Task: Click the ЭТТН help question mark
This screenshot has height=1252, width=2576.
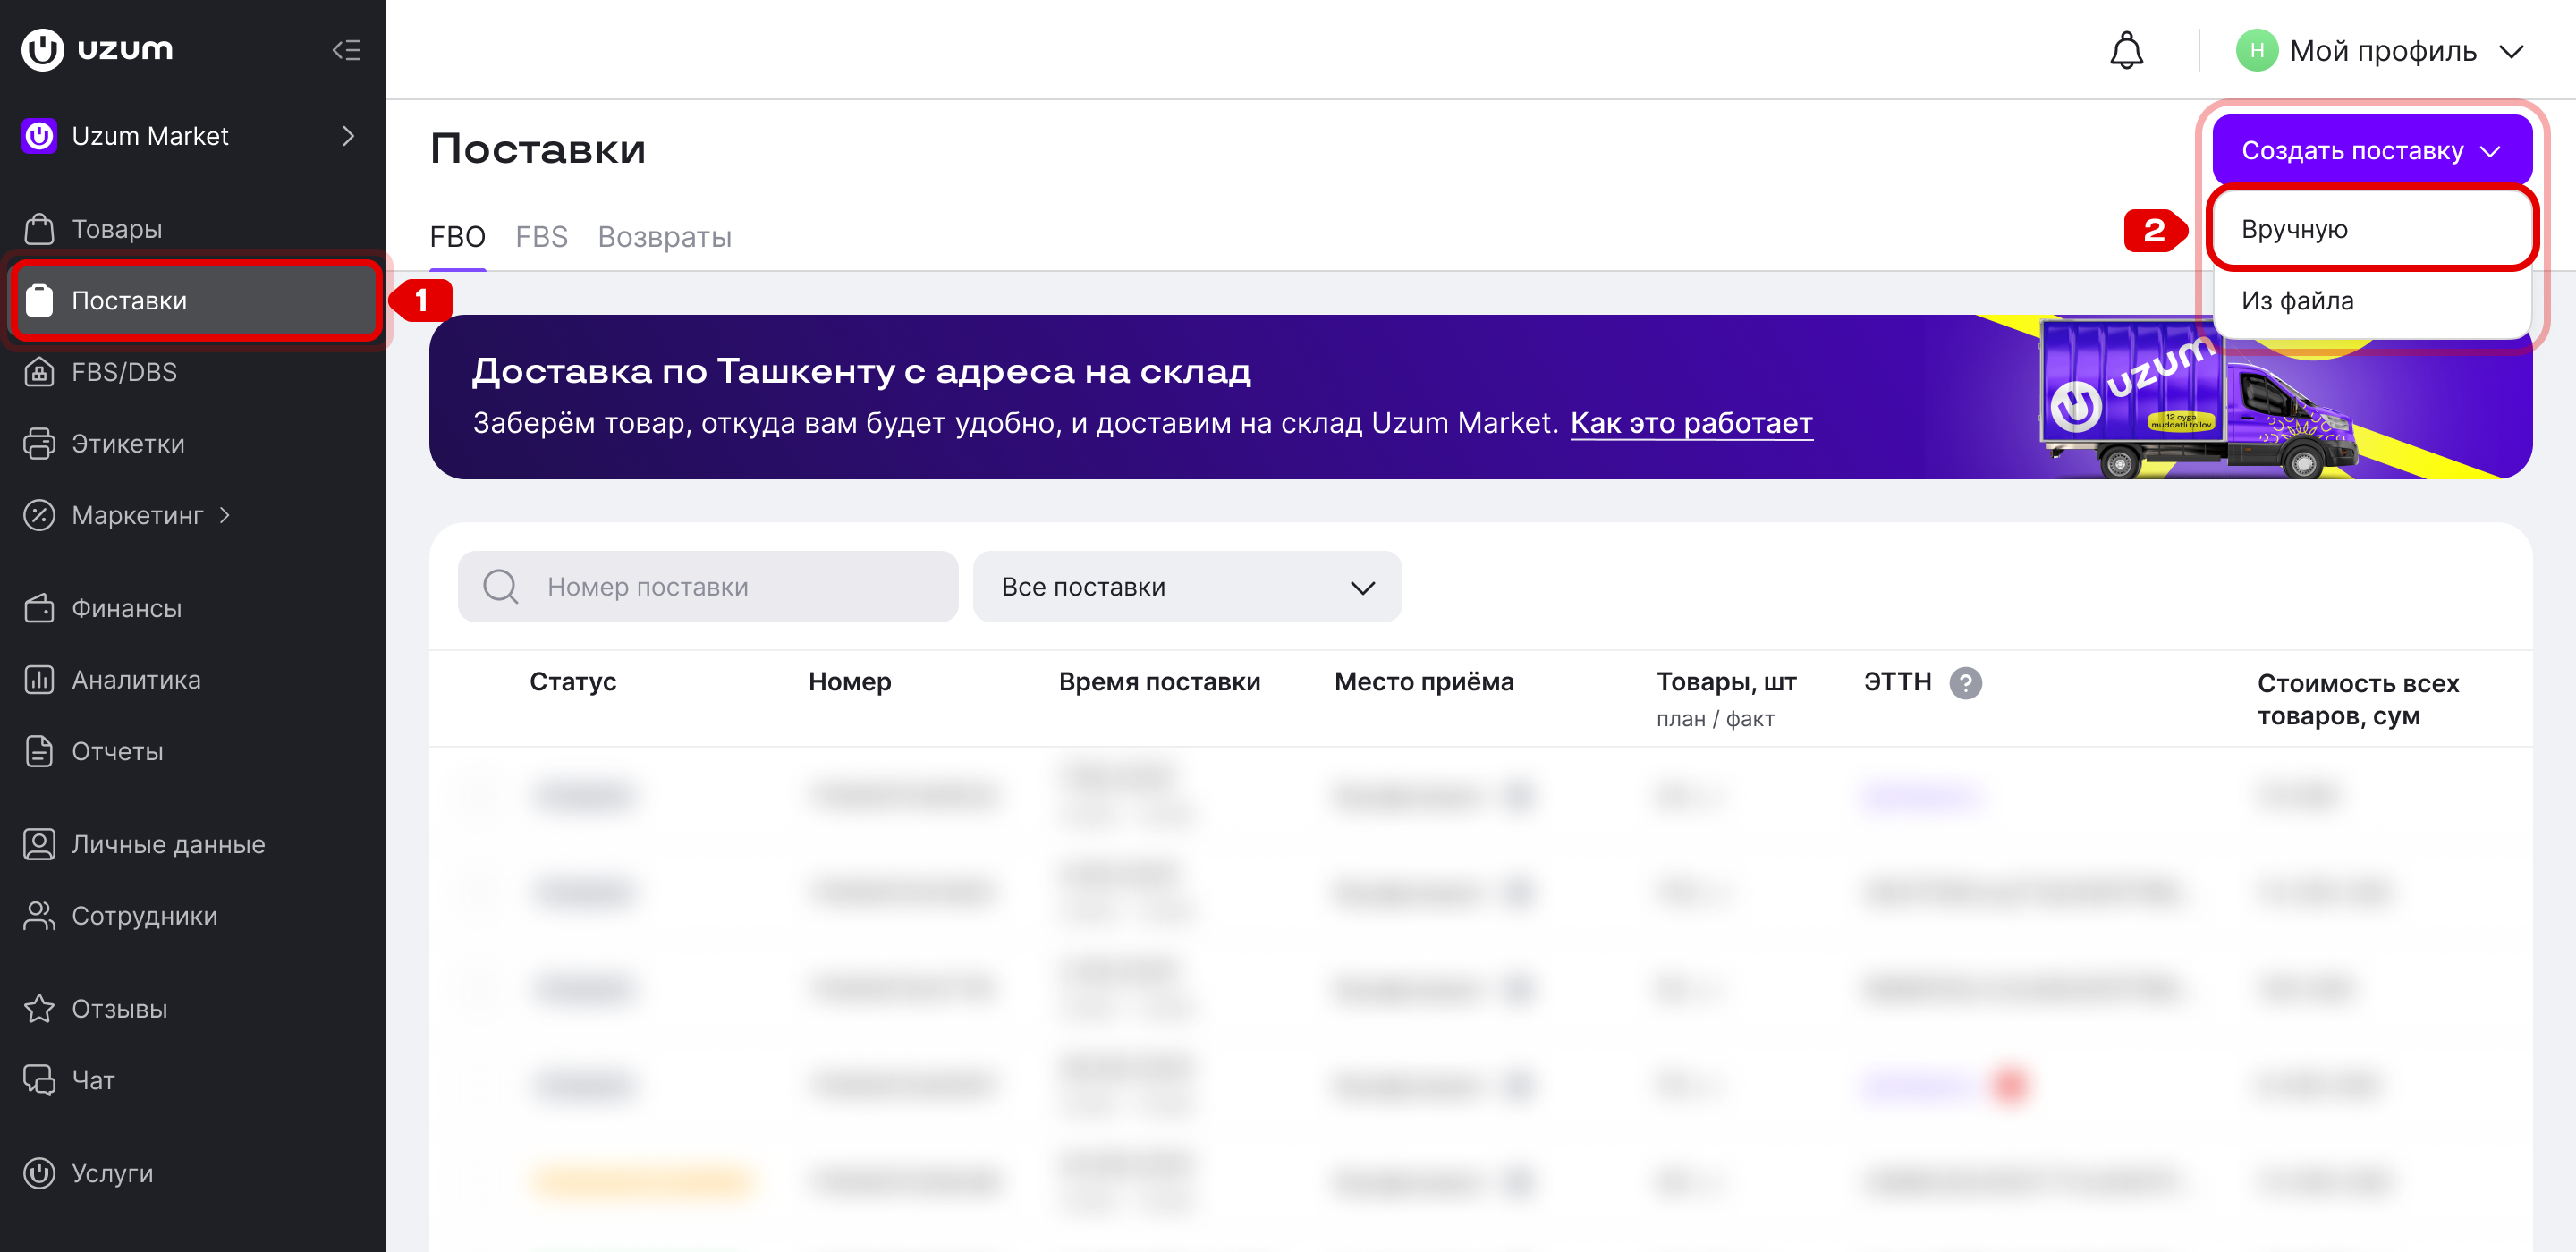Action: point(1965,683)
